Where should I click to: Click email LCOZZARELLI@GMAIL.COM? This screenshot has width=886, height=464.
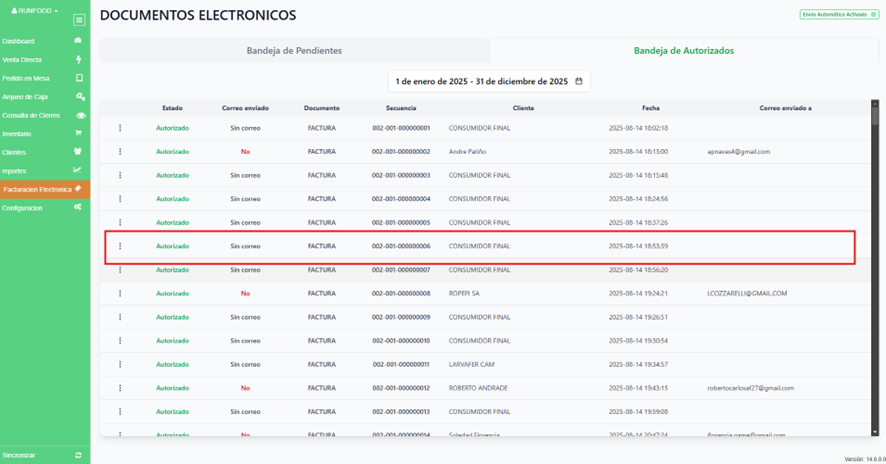click(747, 294)
